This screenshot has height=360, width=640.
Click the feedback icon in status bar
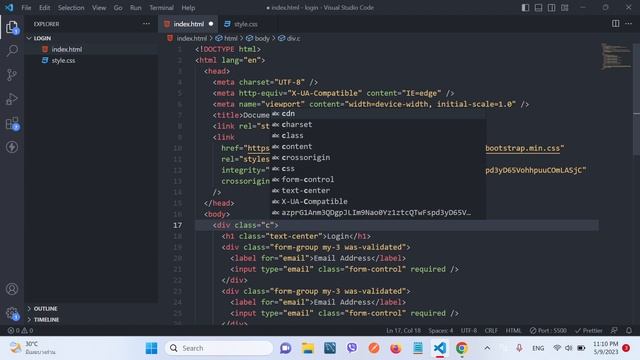pyautogui.click(x=614, y=331)
